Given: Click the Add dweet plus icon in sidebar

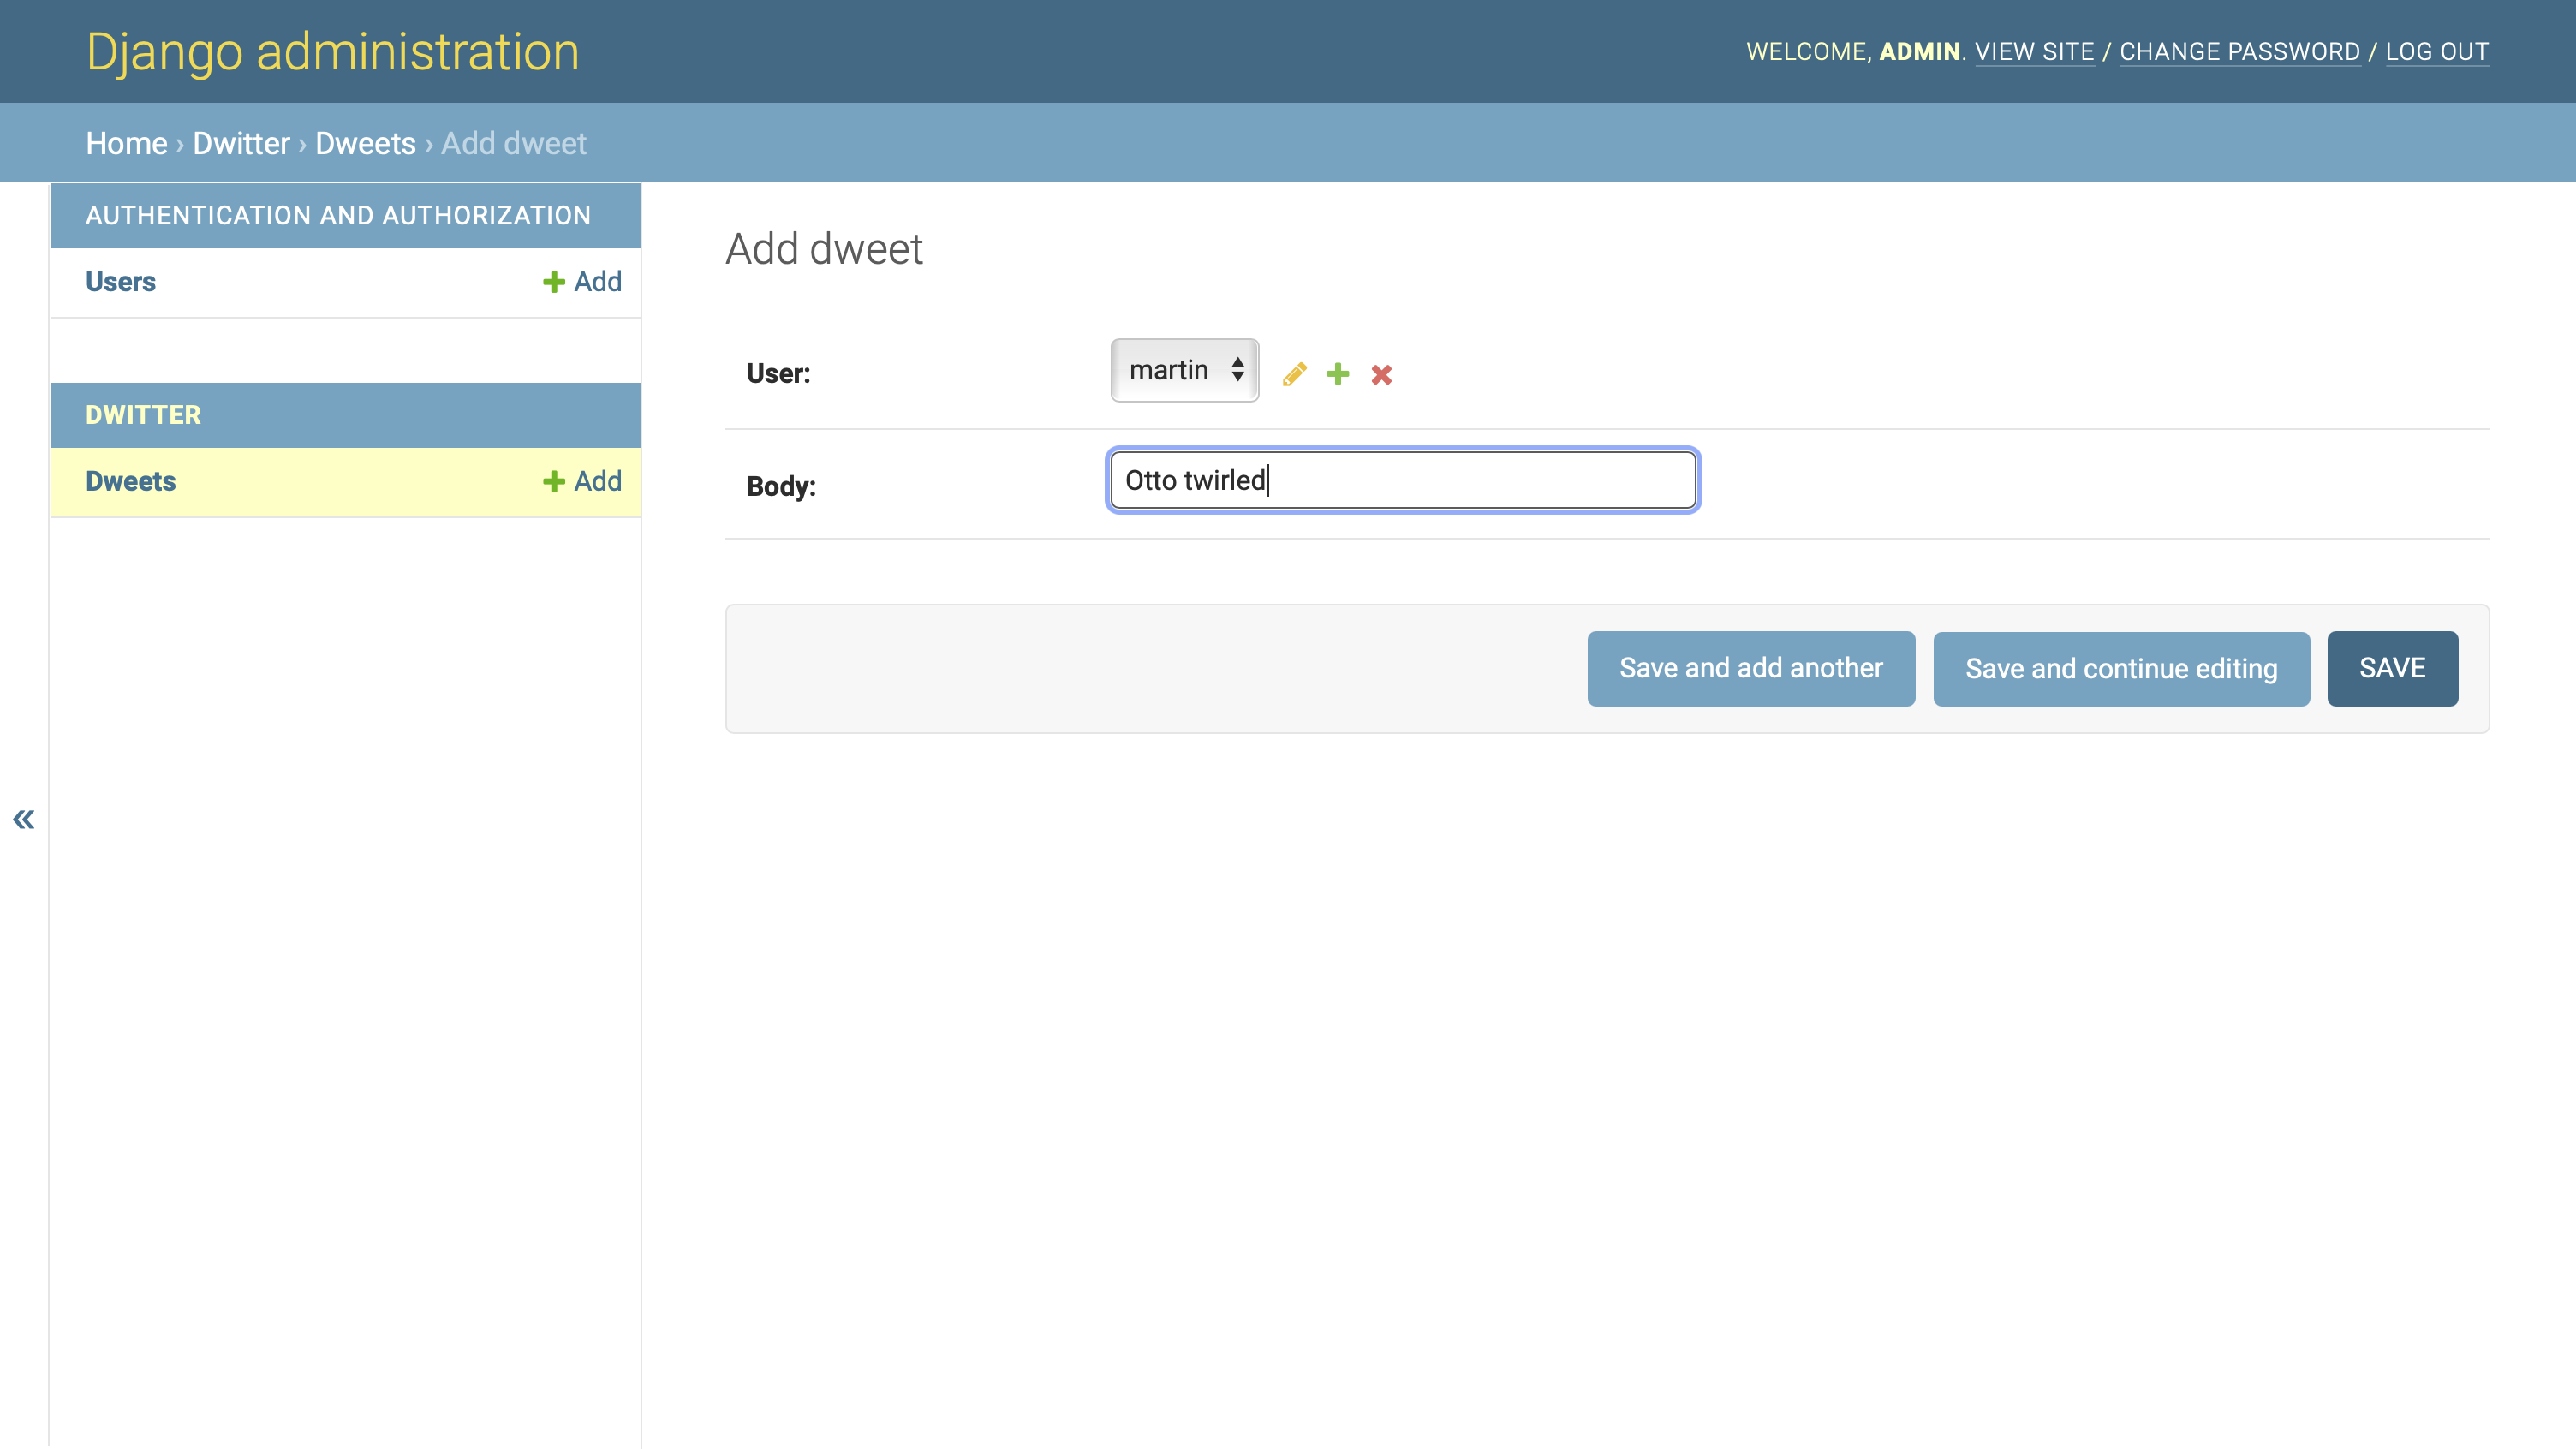Looking at the screenshot, I should (x=556, y=481).
